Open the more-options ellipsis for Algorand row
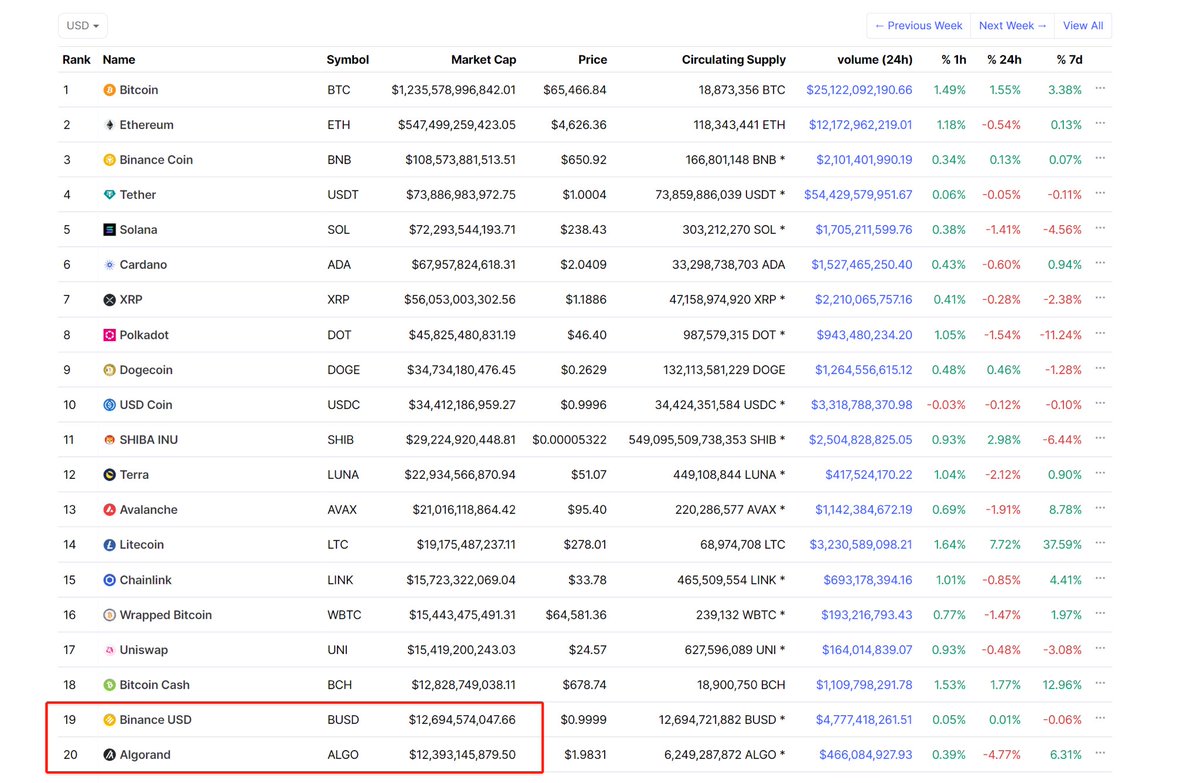This screenshot has width=1200, height=783. tap(1100, 754)
